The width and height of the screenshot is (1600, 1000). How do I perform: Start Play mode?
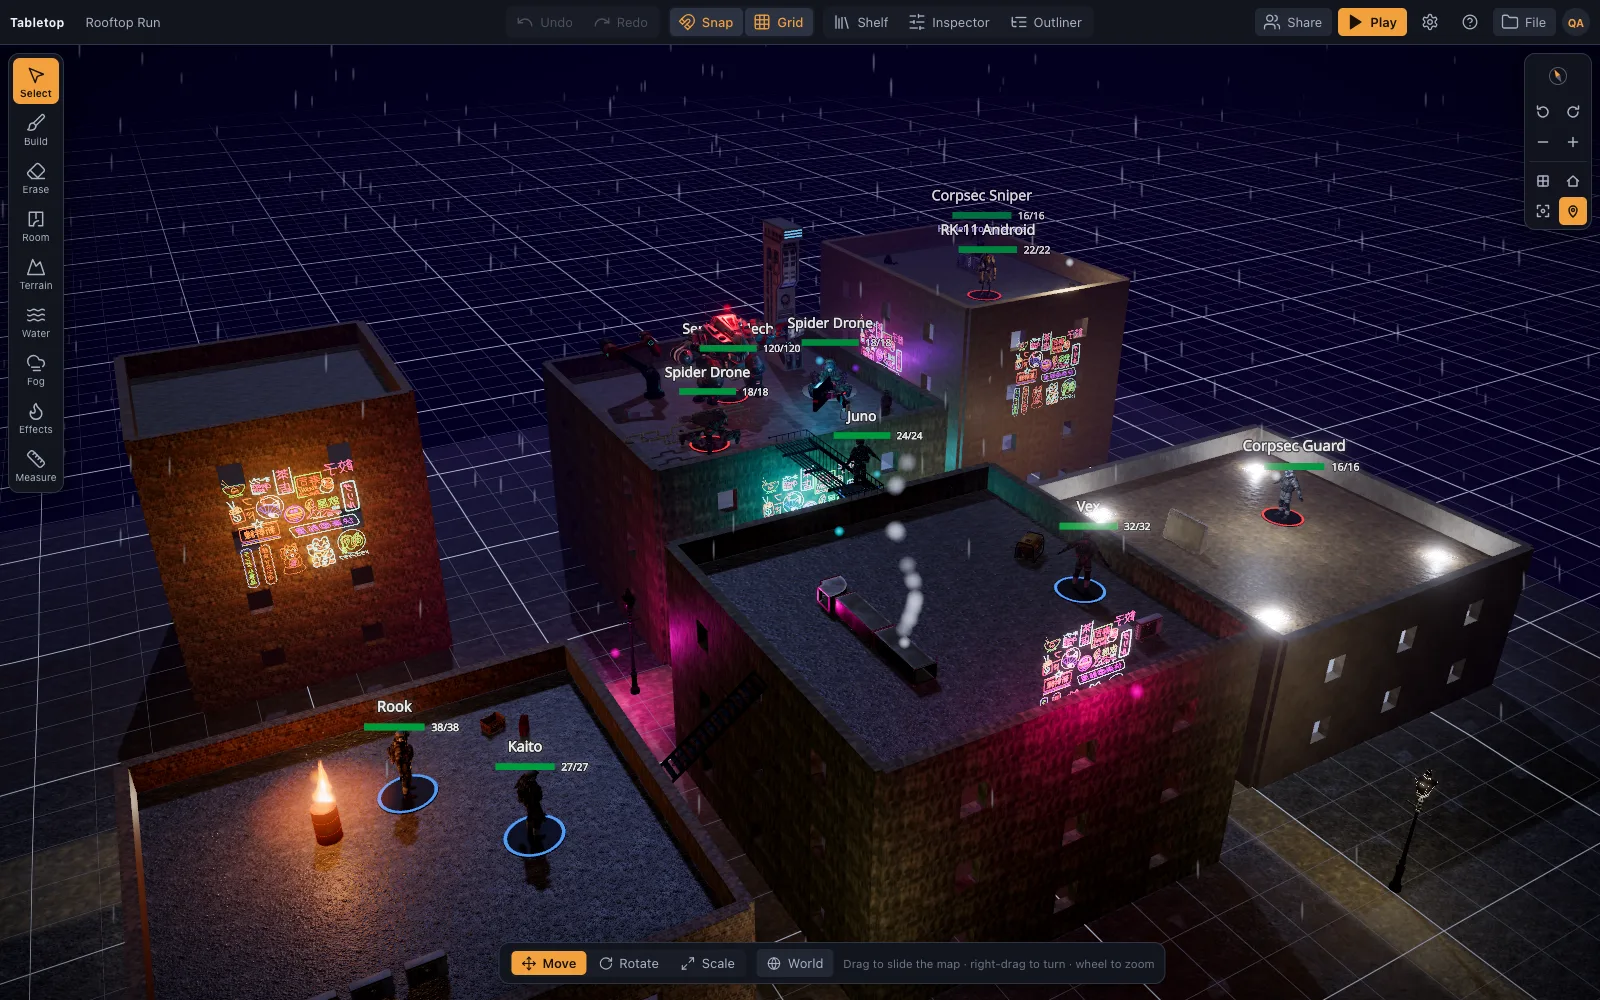pyautogui.click(x=1372, y=22)
